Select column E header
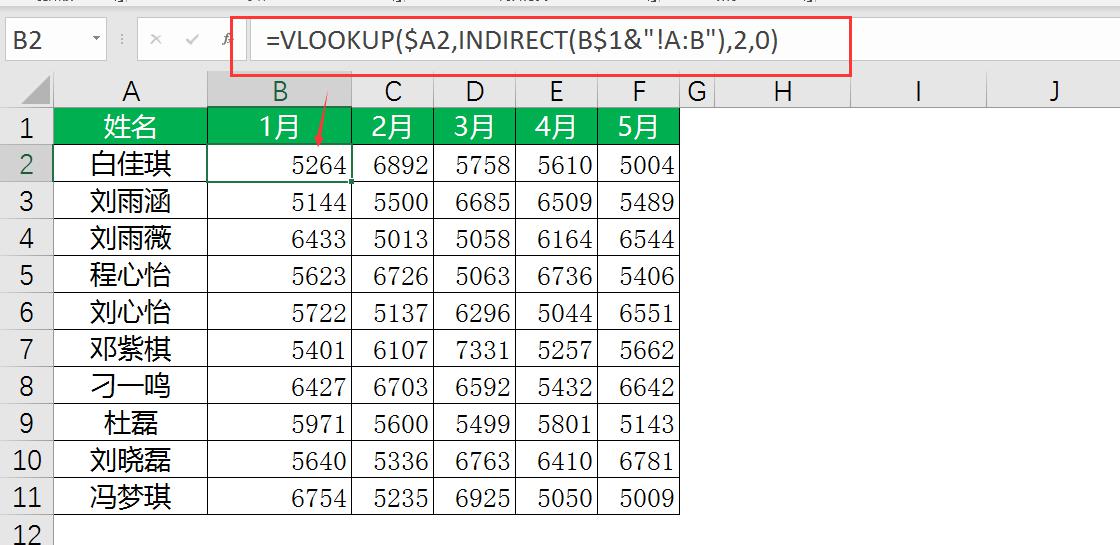This screenshot has width=1120, height=545. click(x=556, y=91)
